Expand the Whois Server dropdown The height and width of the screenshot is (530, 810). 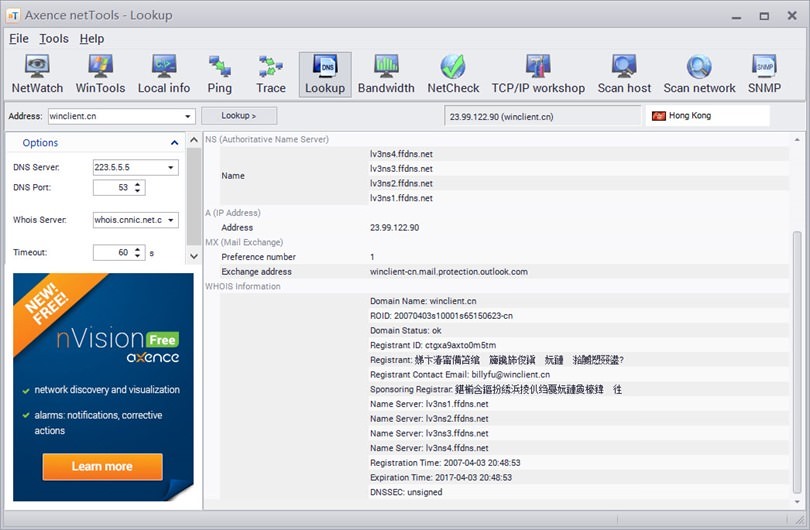click(x=172, y=220)
